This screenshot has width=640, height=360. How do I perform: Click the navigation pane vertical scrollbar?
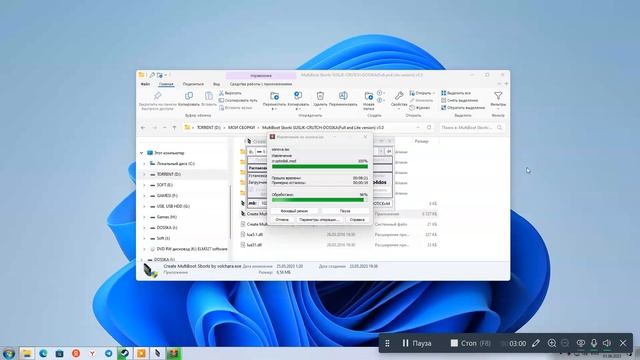tap(230, 212)
